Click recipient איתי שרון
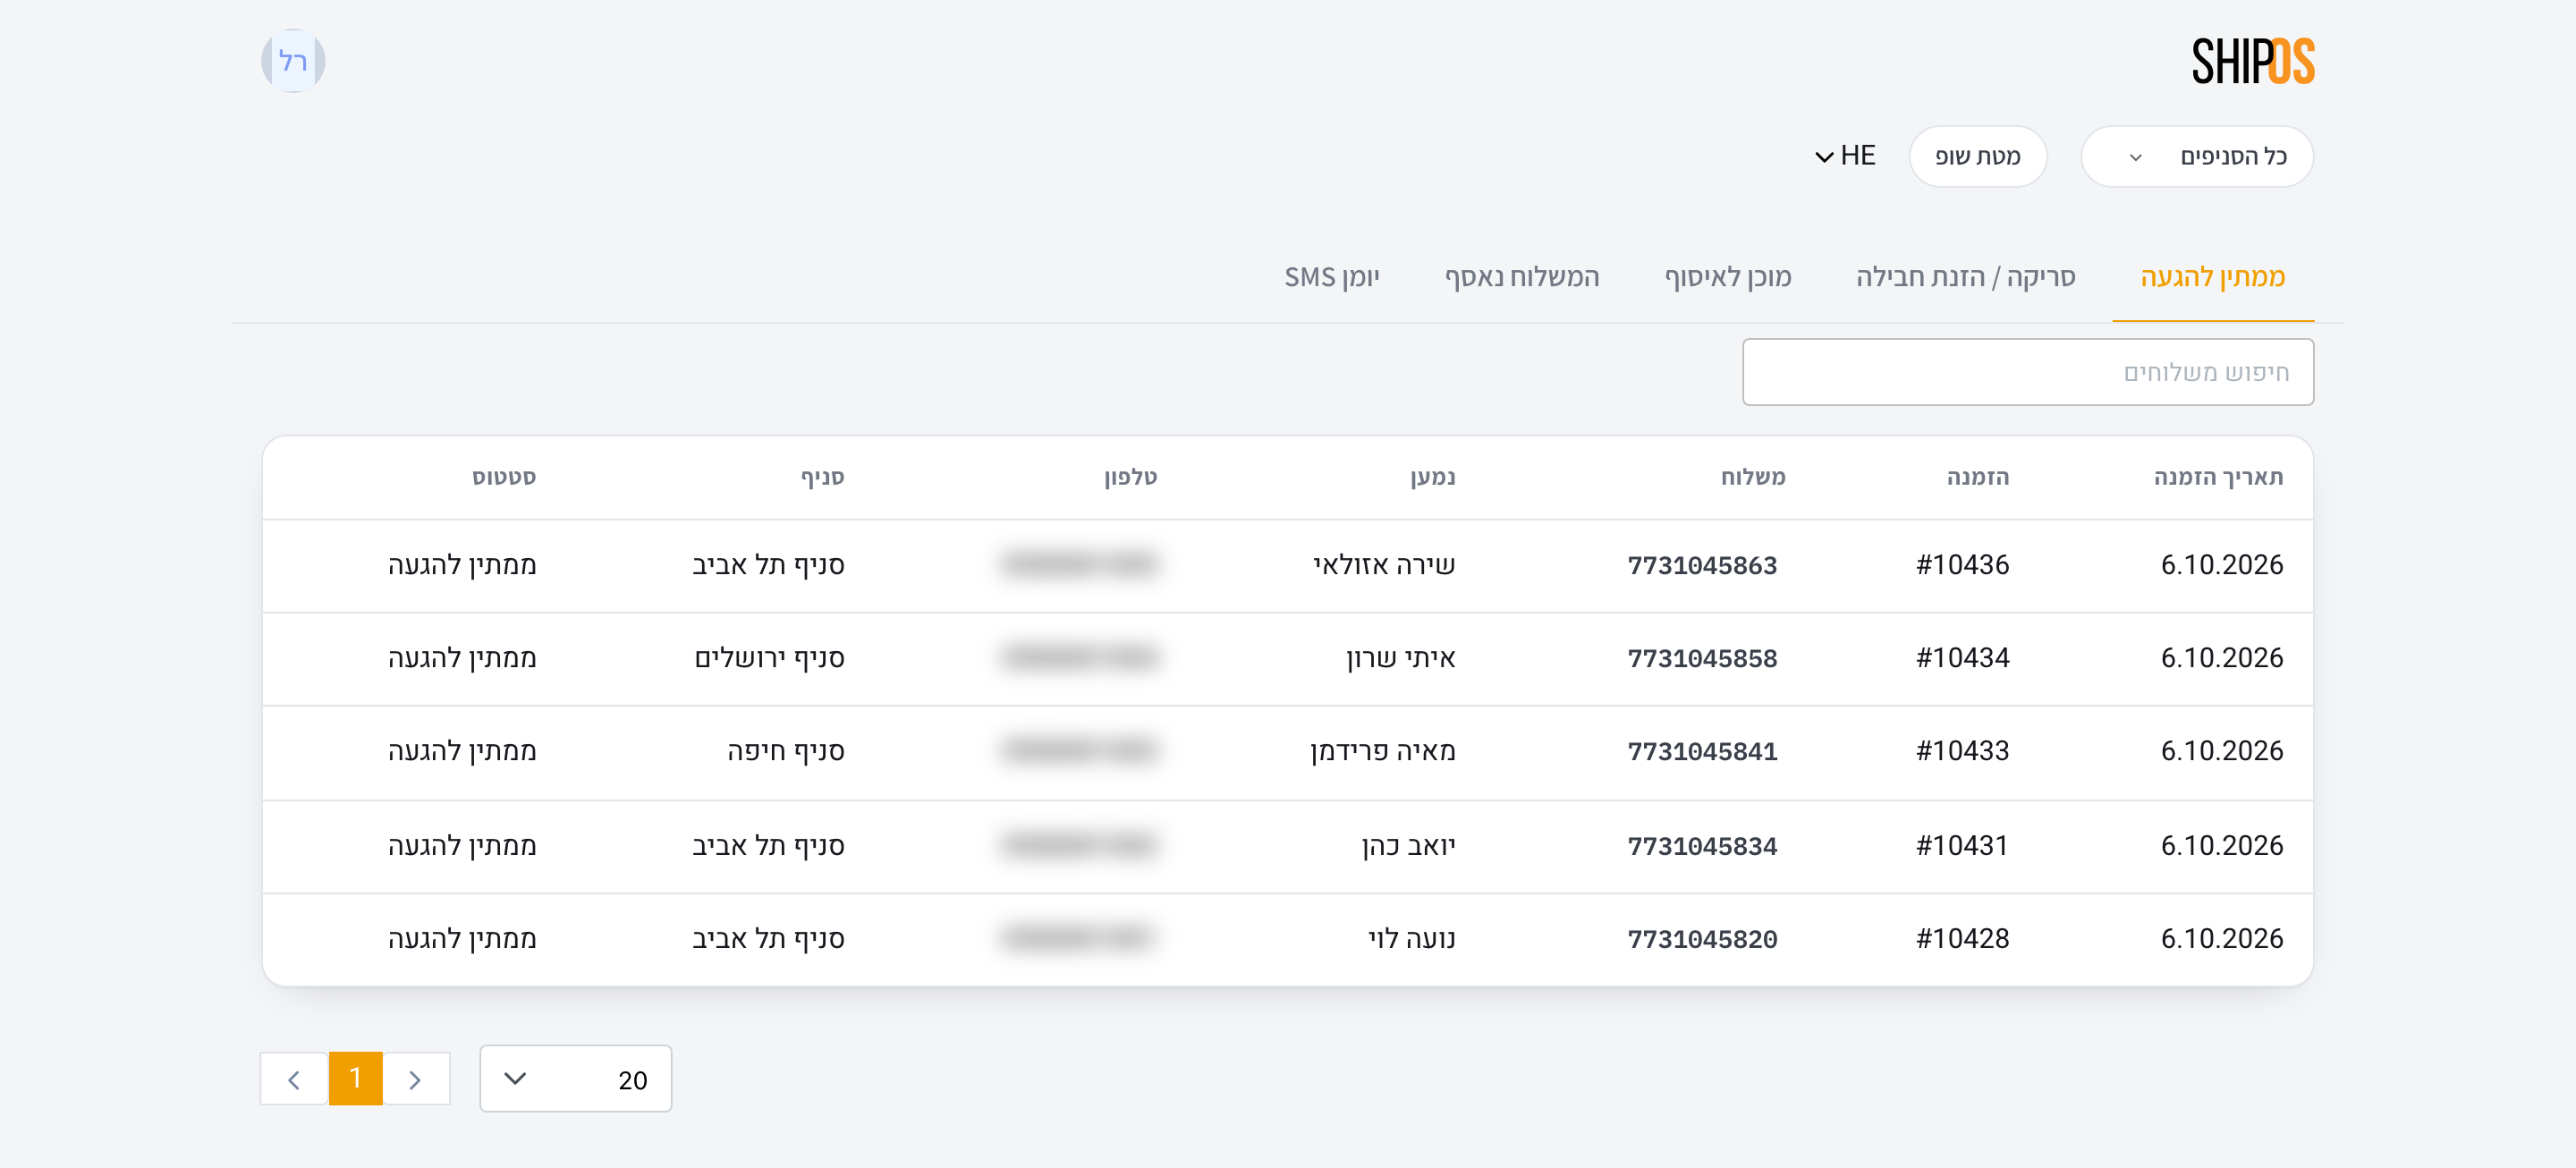 point(1400,658)
